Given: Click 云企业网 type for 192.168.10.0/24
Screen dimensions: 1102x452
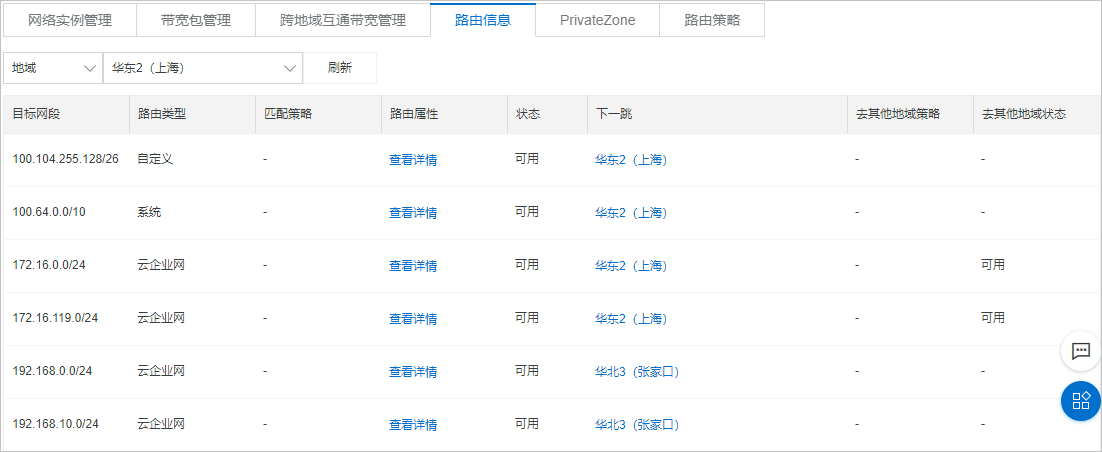Looking at the screenshot, I should tap(161, 424).
